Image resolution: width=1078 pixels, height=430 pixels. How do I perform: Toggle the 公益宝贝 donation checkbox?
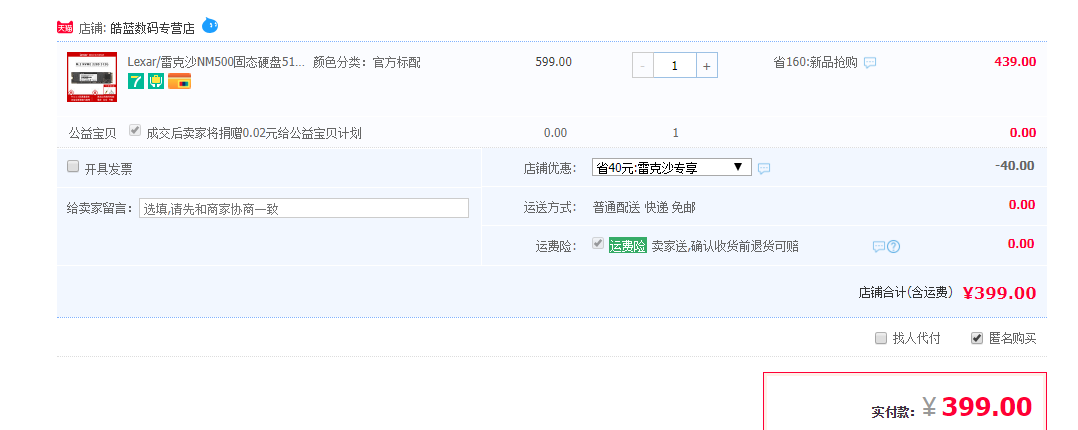[135, 130]
